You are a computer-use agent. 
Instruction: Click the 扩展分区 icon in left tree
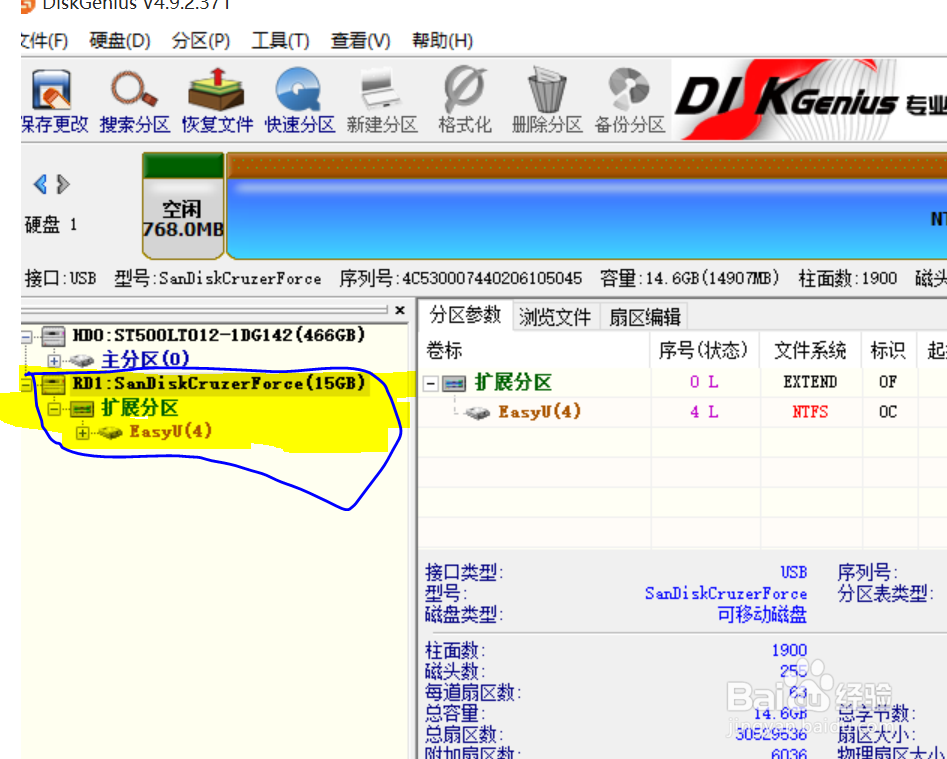82,409
